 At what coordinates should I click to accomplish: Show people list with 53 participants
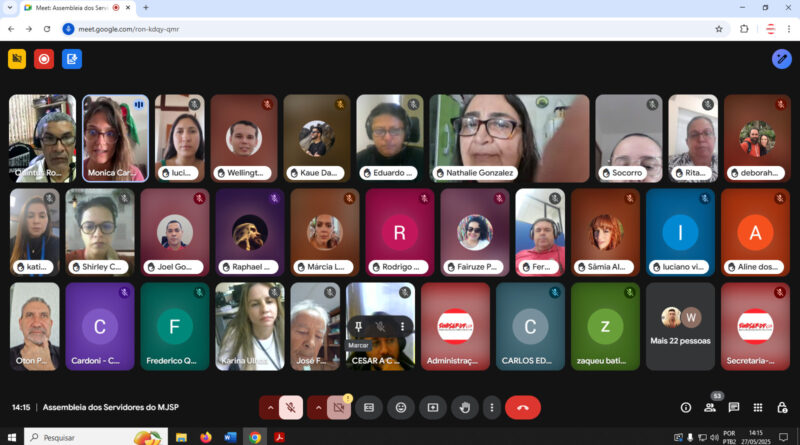click(x=710, y=406)
